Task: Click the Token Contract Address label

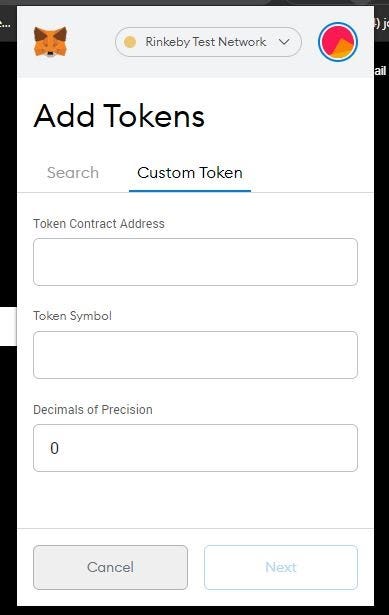Action: click(99, 224)
